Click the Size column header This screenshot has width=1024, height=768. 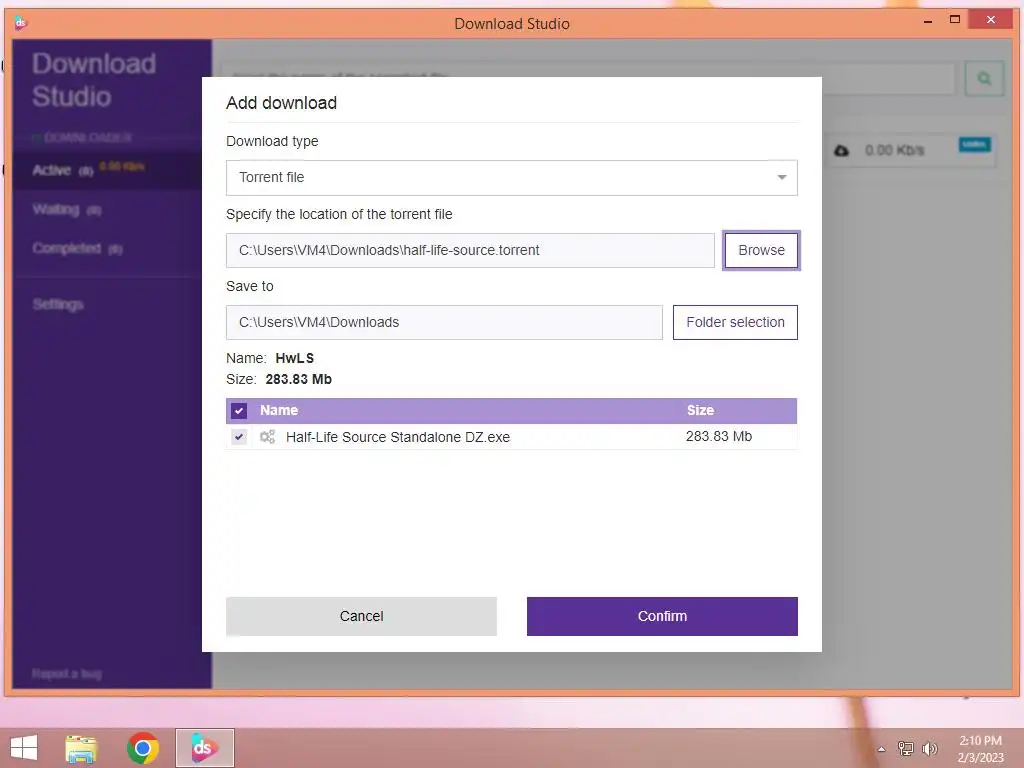click(x=700, y=410)
